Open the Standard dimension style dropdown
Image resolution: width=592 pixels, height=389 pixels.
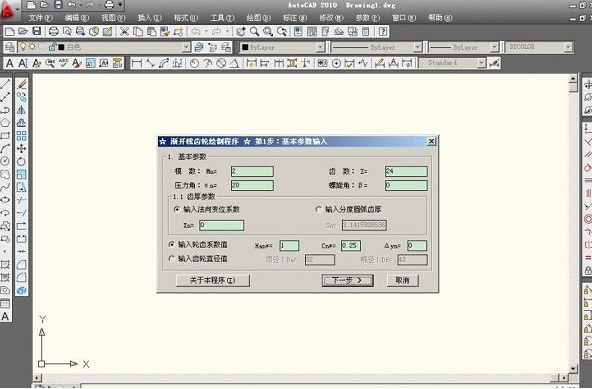[x=481, y=63]
